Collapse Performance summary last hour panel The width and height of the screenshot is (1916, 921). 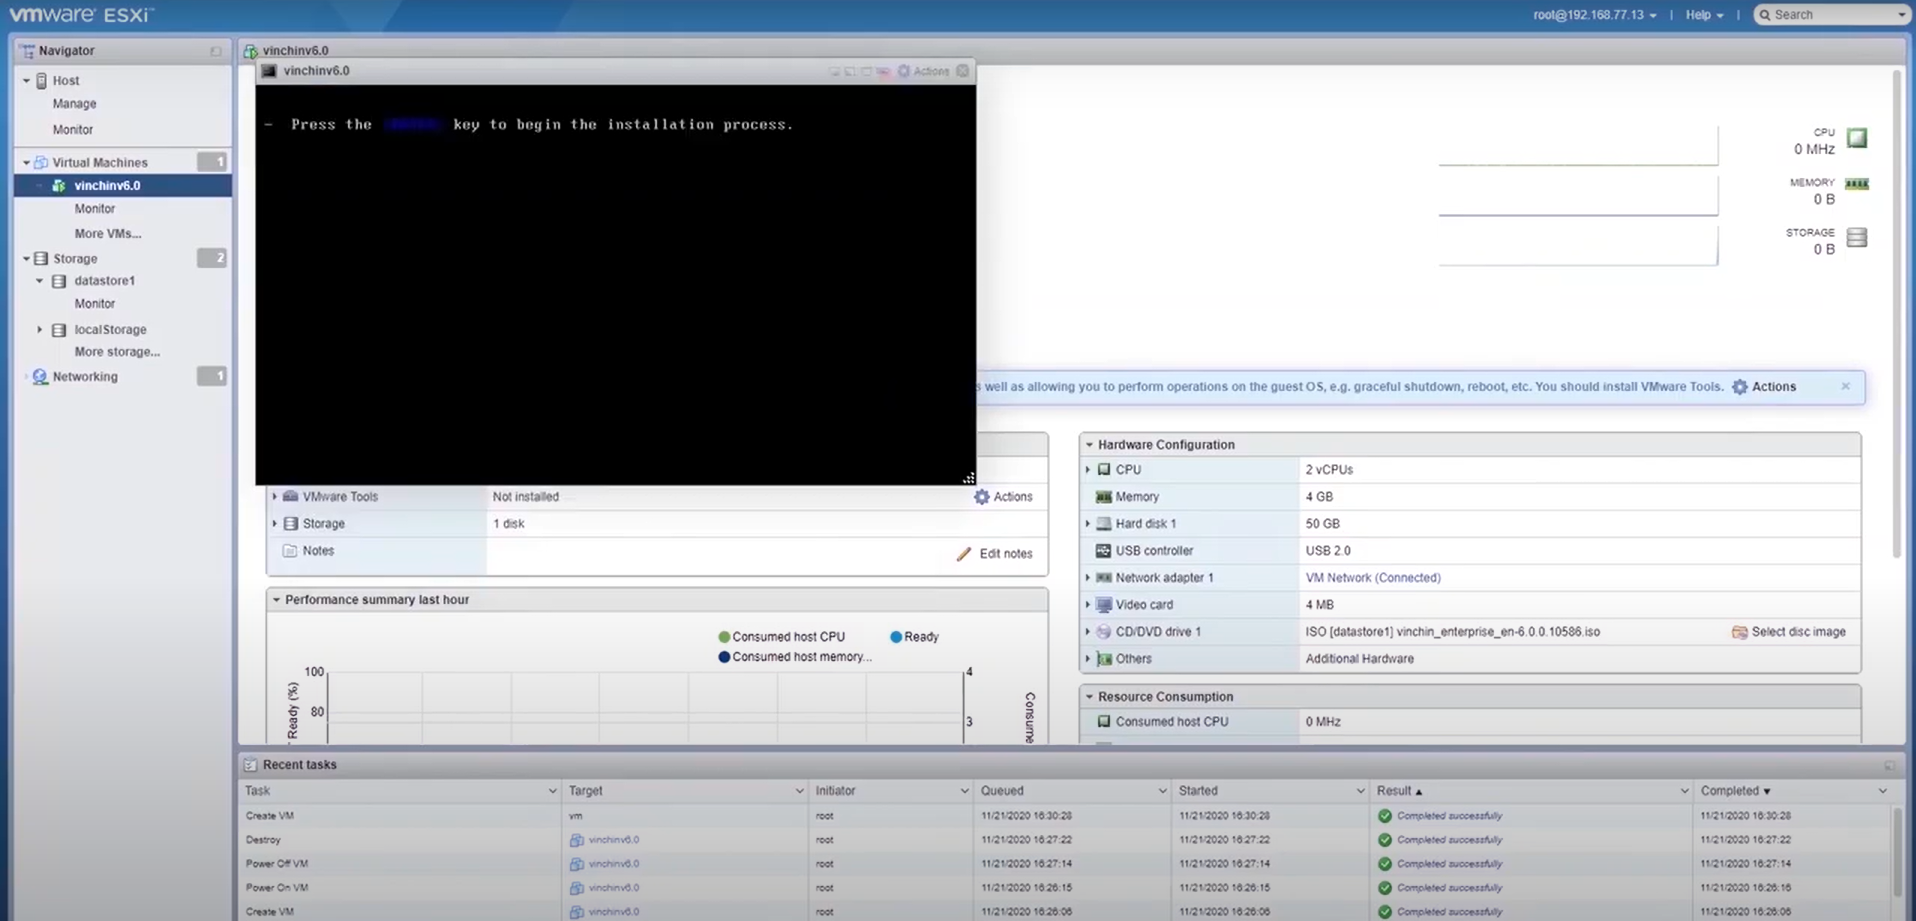[x=276, y=600]
